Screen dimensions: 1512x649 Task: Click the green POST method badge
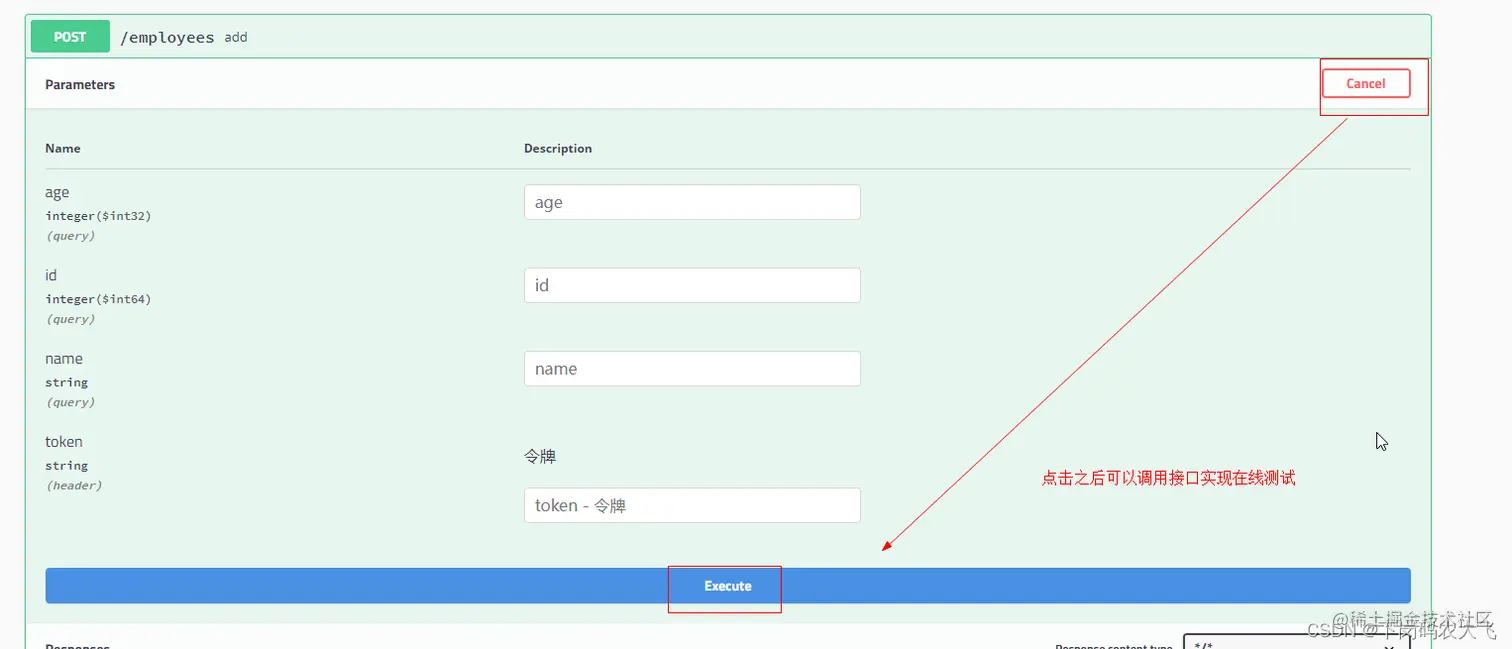70,37
